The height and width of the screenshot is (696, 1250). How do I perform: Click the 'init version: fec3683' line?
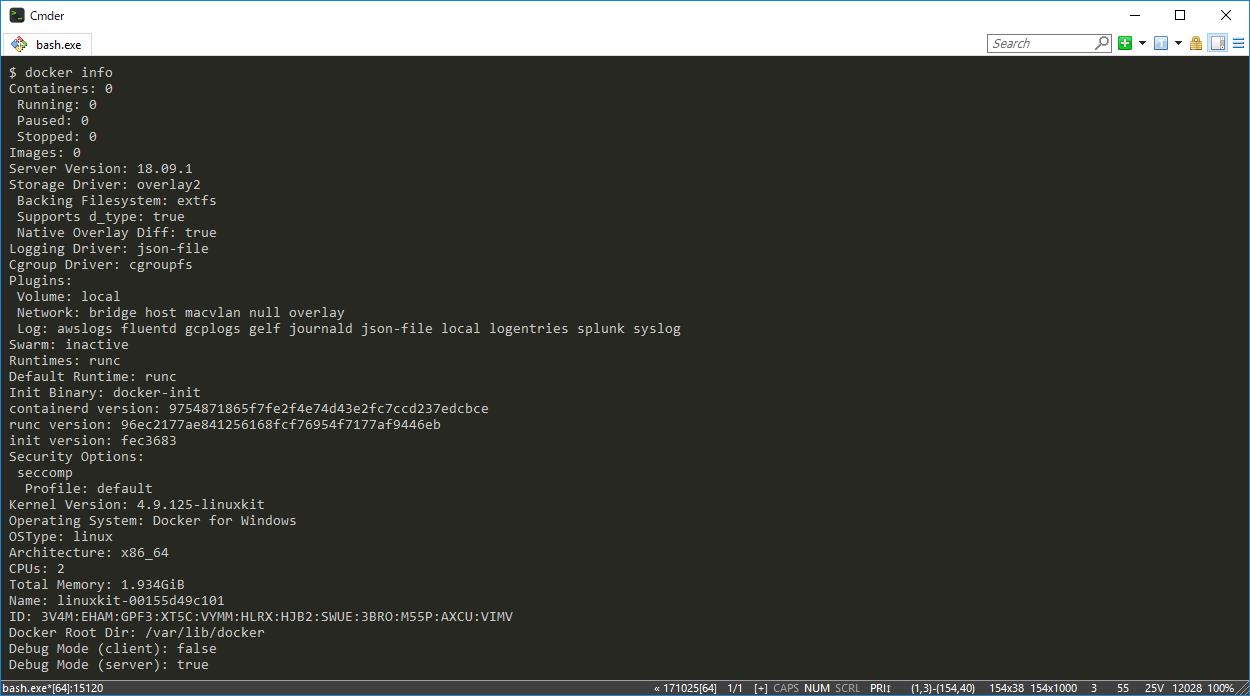[x=93, y=440]
